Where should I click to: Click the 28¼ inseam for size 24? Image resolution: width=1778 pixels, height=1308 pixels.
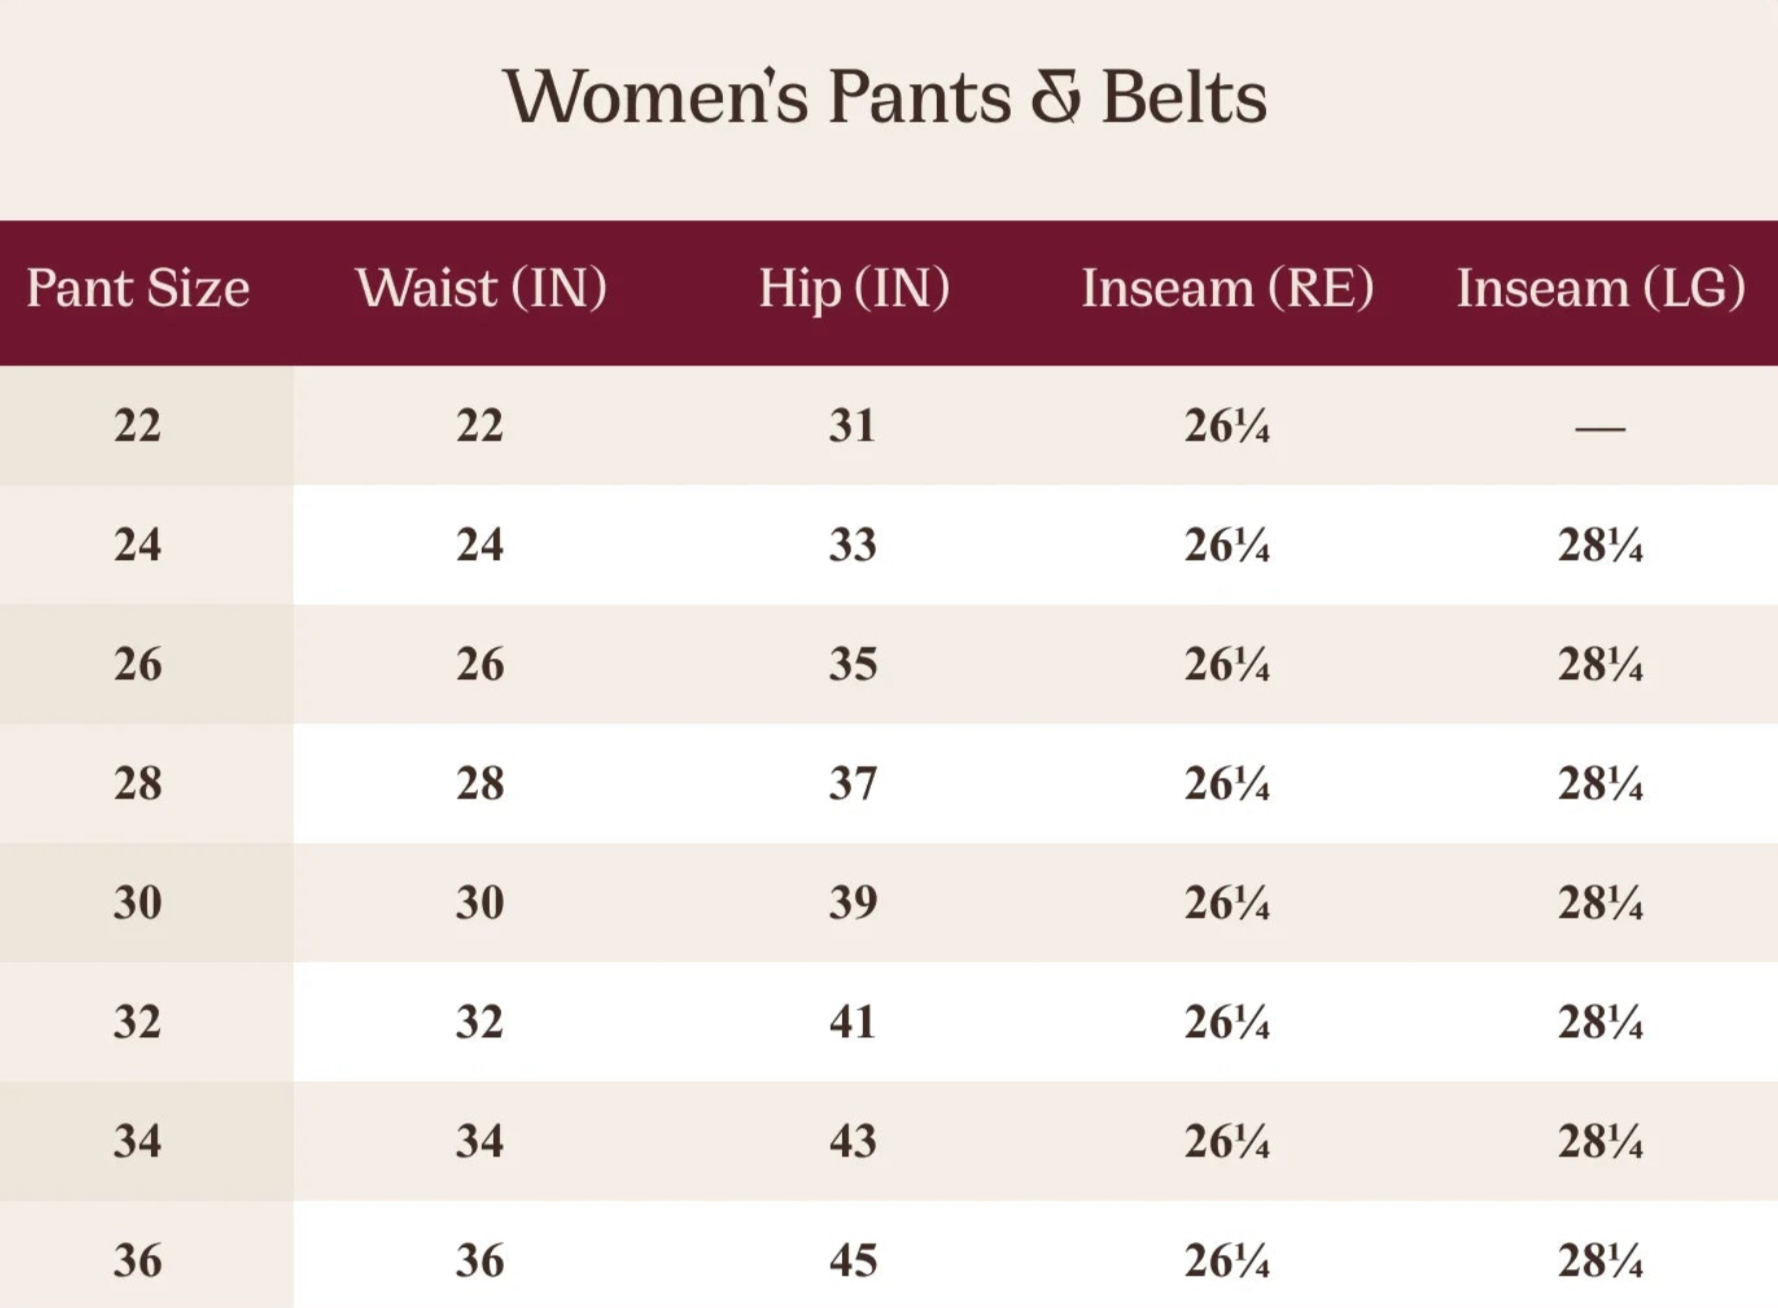coord(1600,545)
